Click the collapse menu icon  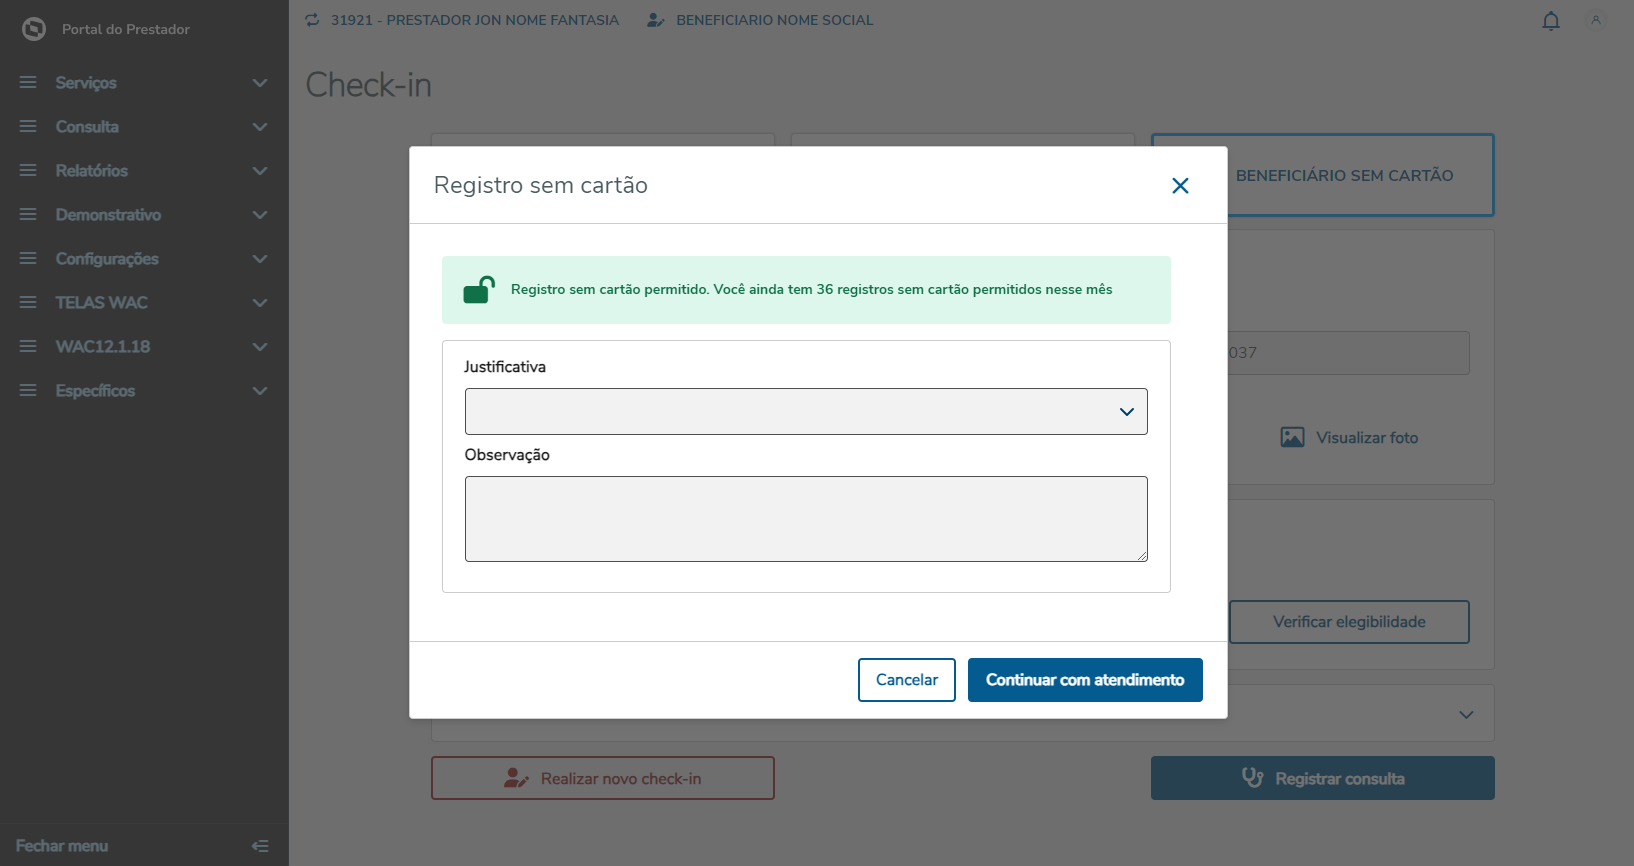[x=260, y=846]
